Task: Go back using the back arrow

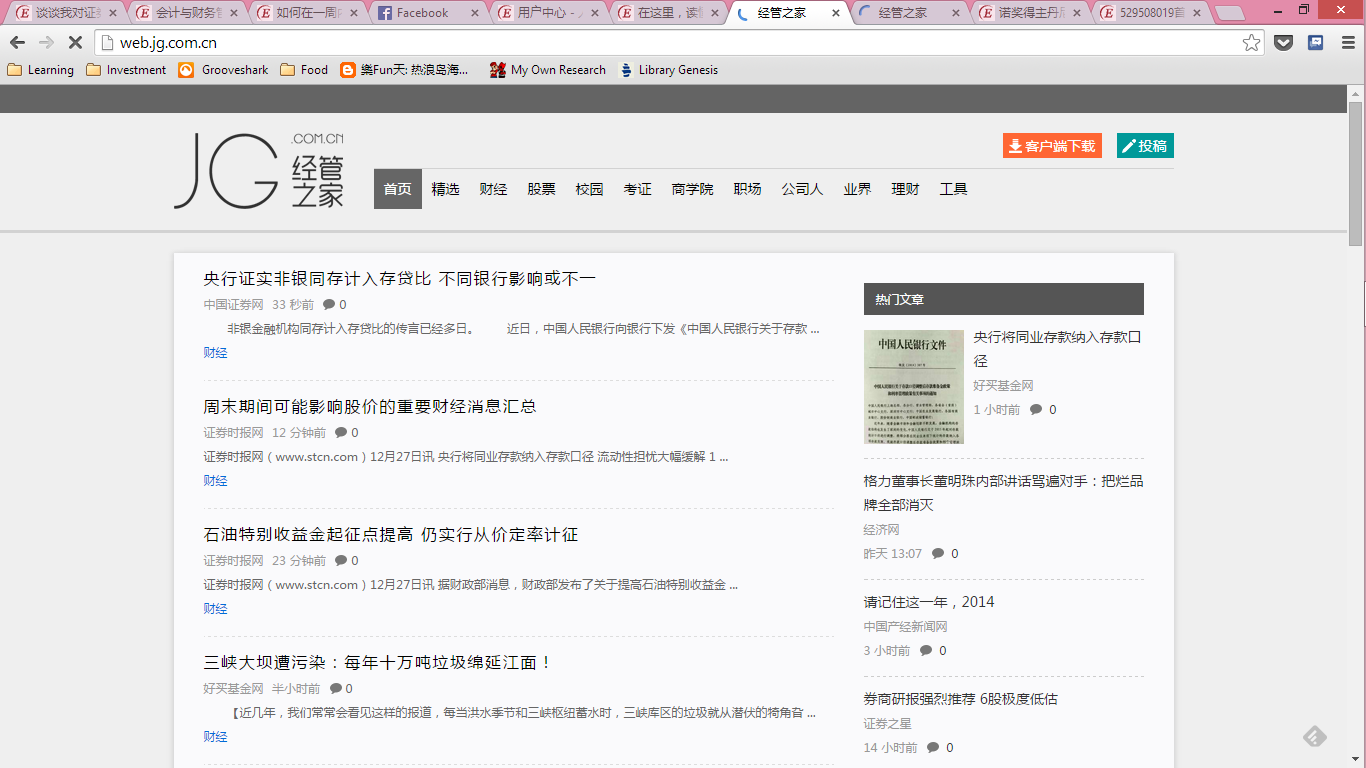Action: [x=17, y=42]
